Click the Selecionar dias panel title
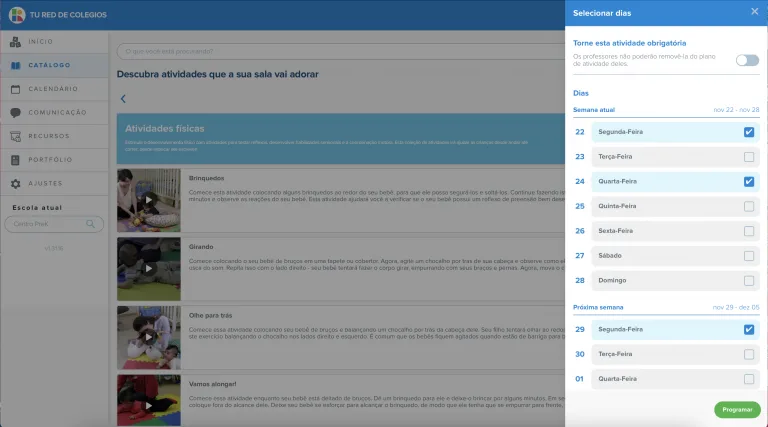The width and height of the screenshot is (768, 427). pos(602,13)
